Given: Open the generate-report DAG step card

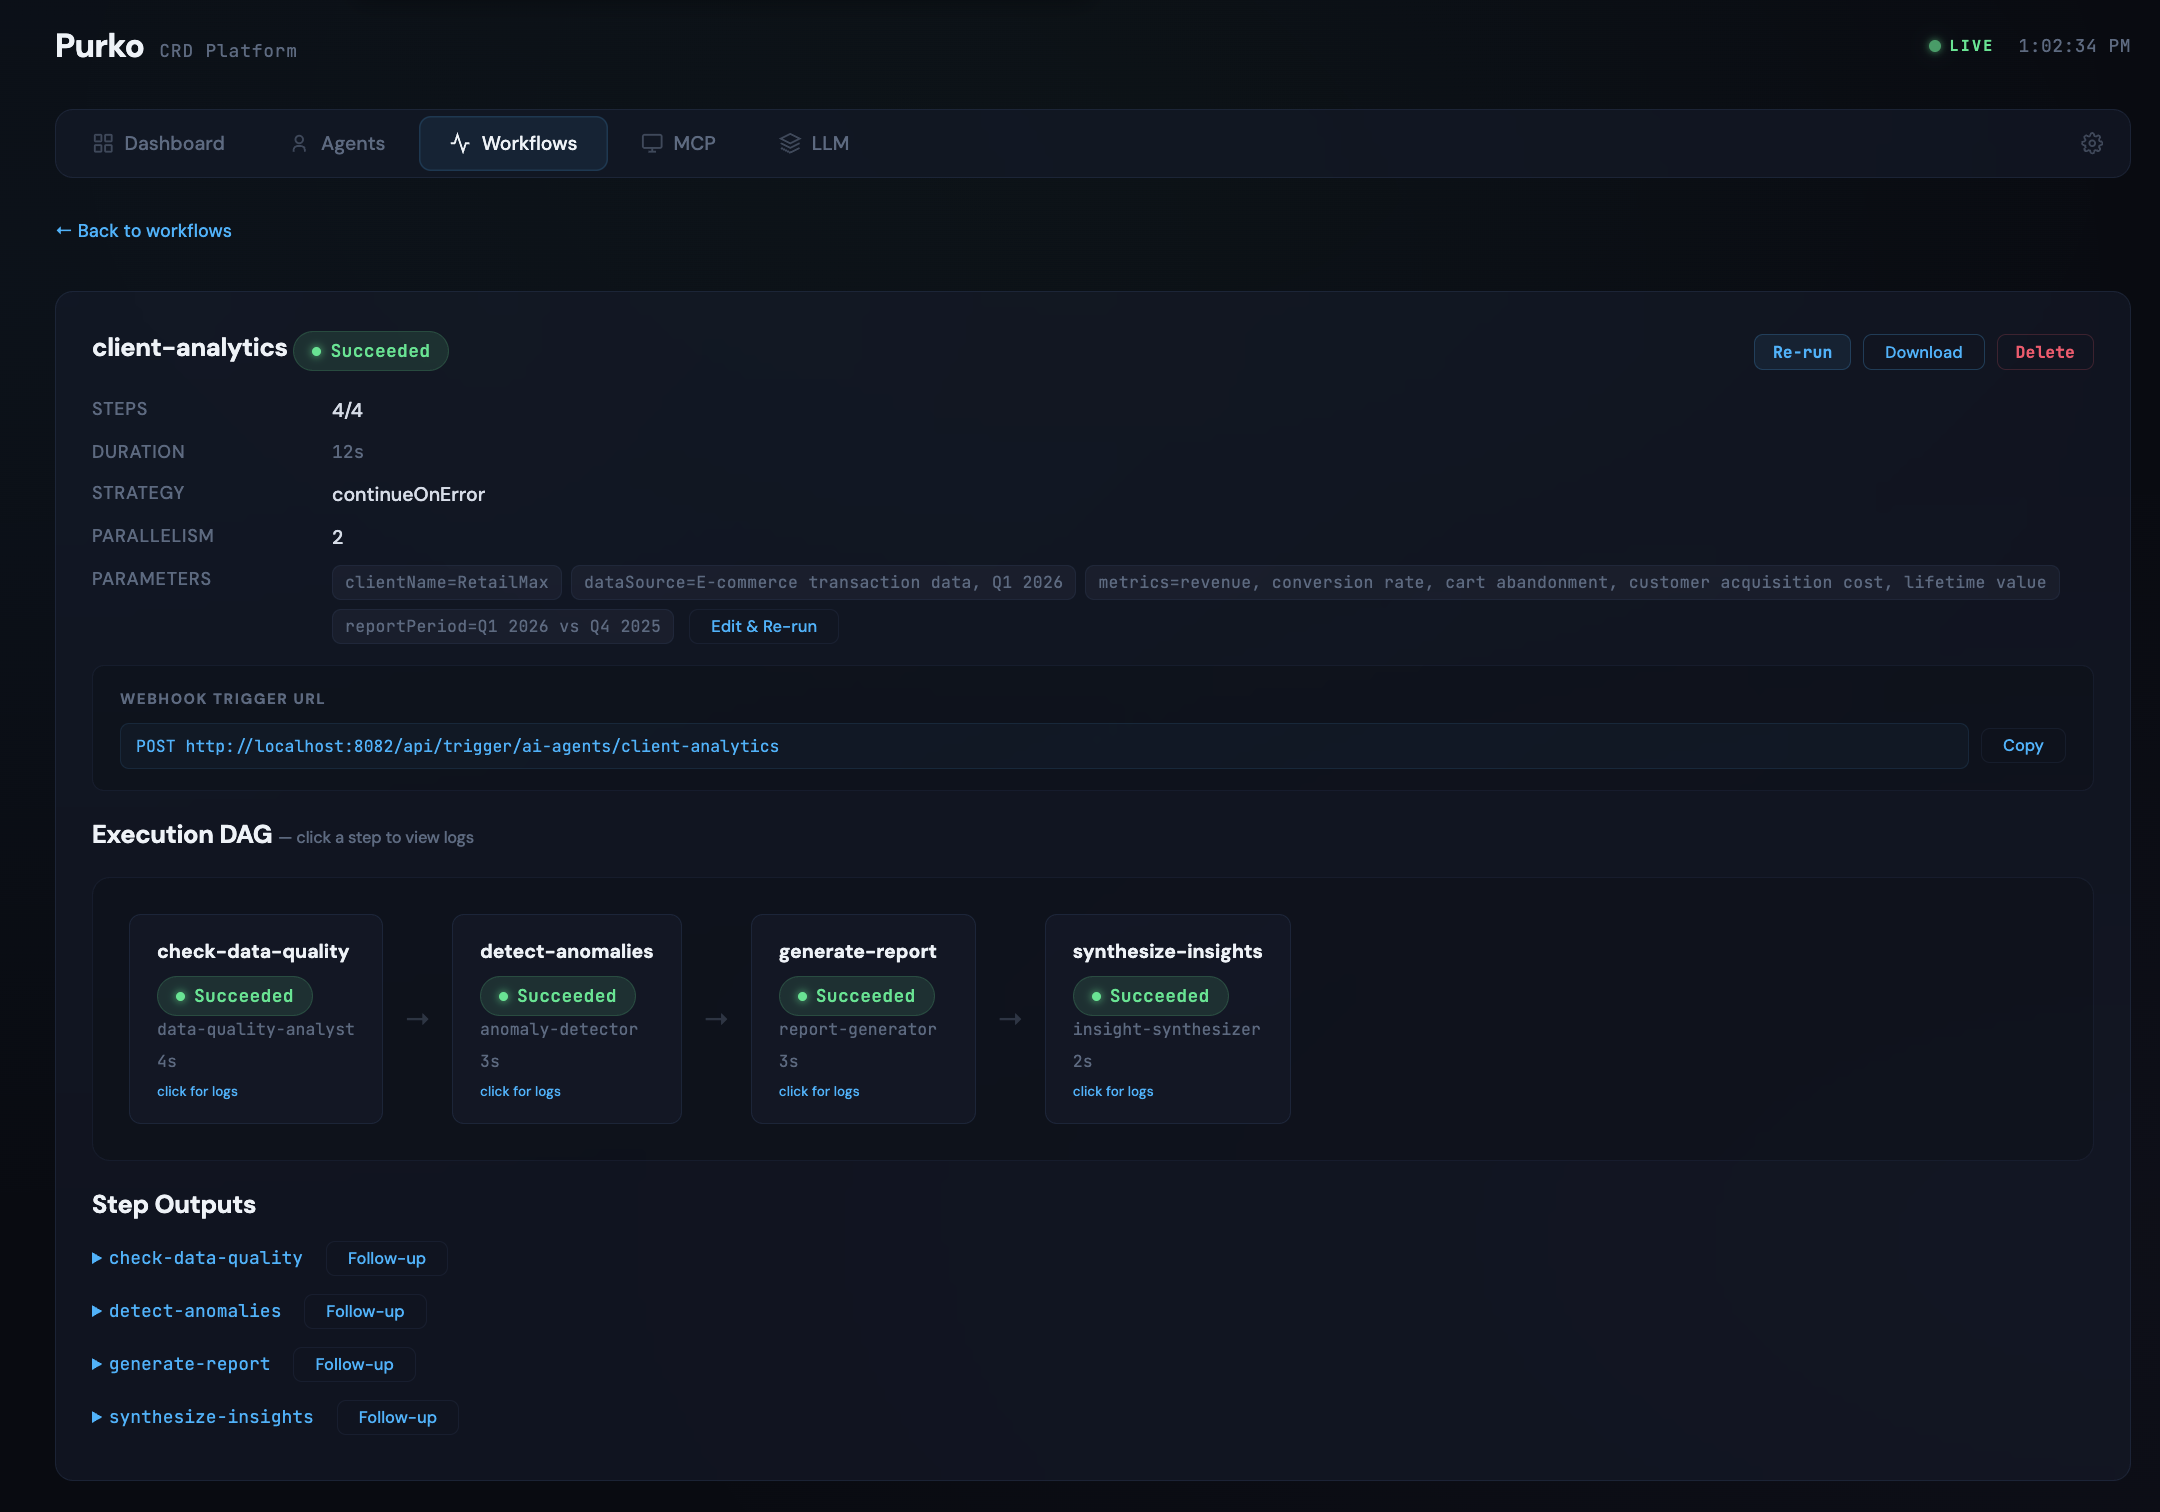Looking at the screenshot, I should (x=863, y=1019).
